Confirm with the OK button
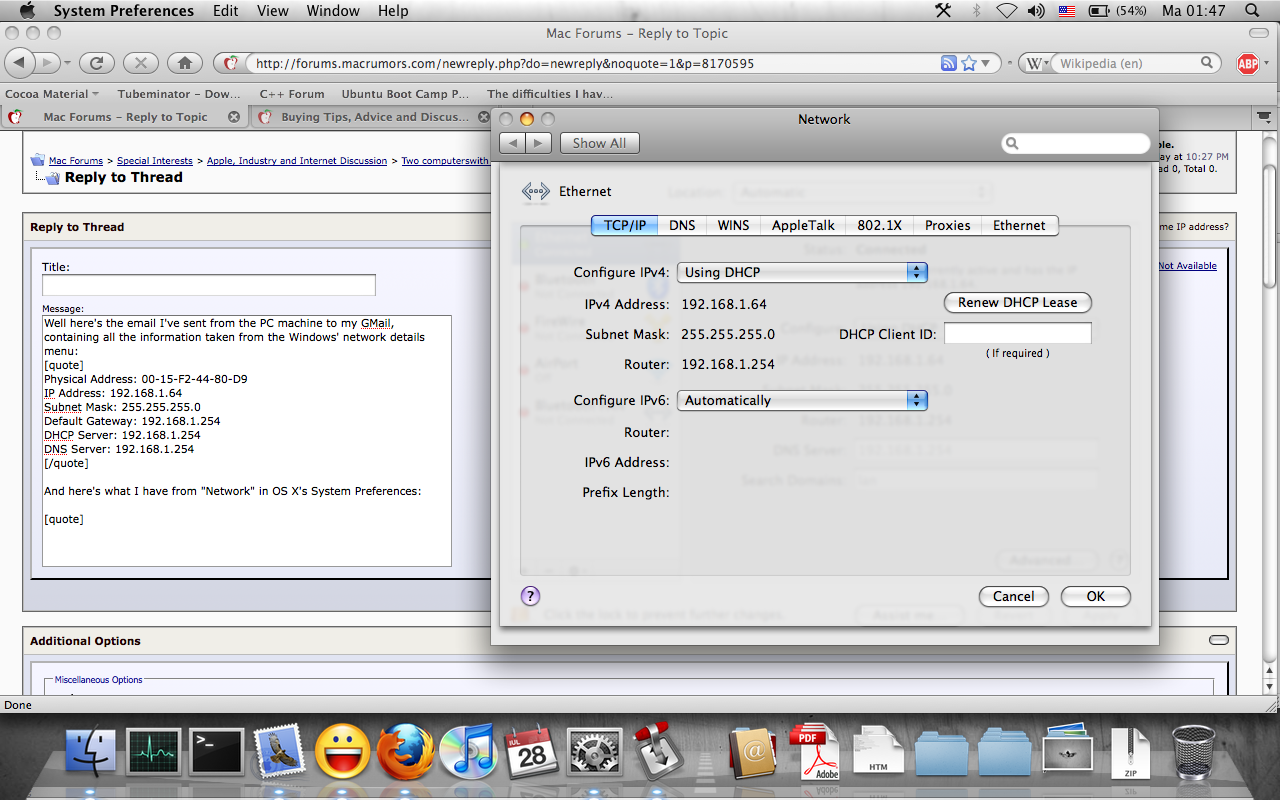The width and height of the screenshot is (1280, 800). click(x=1095, y=596)
